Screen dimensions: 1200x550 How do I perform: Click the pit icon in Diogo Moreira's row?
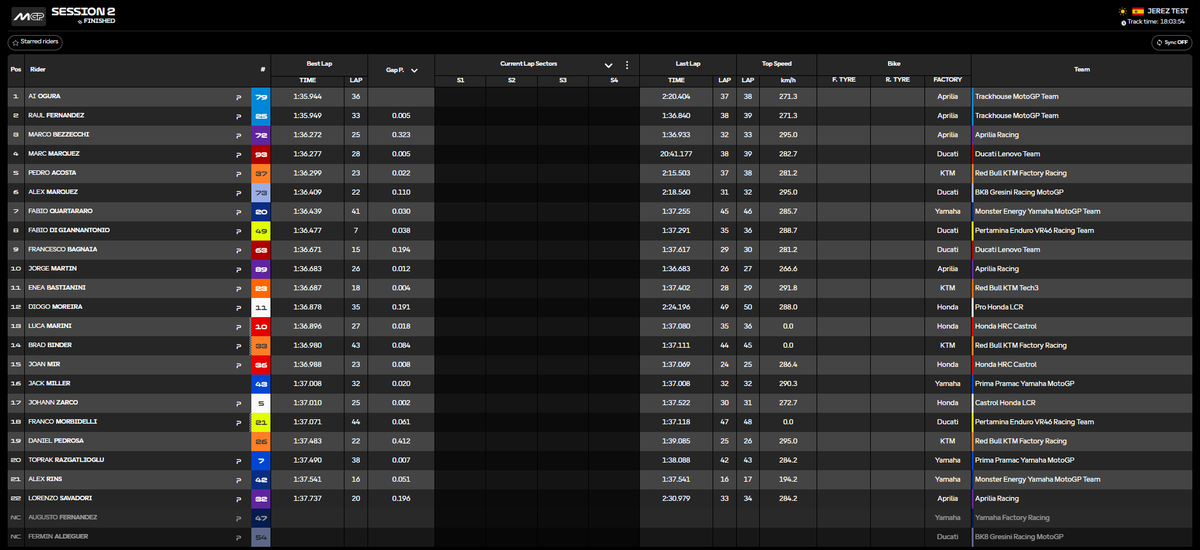click(238, 307)
